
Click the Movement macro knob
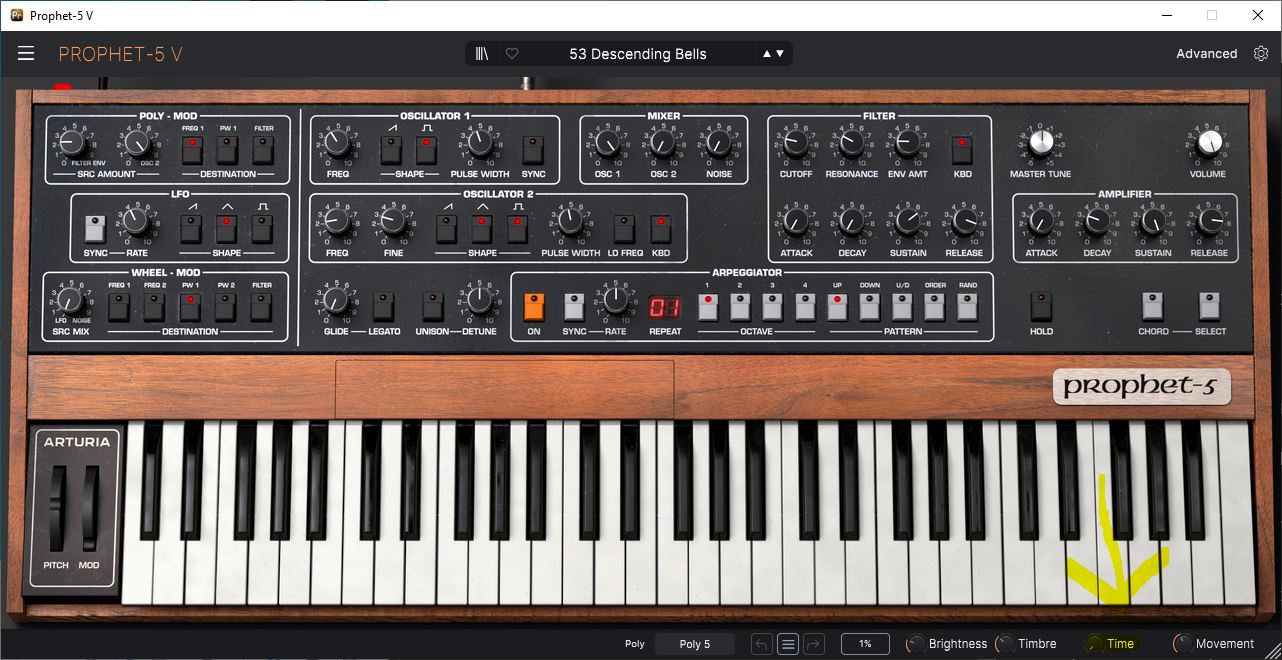click(x=1182, y=644)
